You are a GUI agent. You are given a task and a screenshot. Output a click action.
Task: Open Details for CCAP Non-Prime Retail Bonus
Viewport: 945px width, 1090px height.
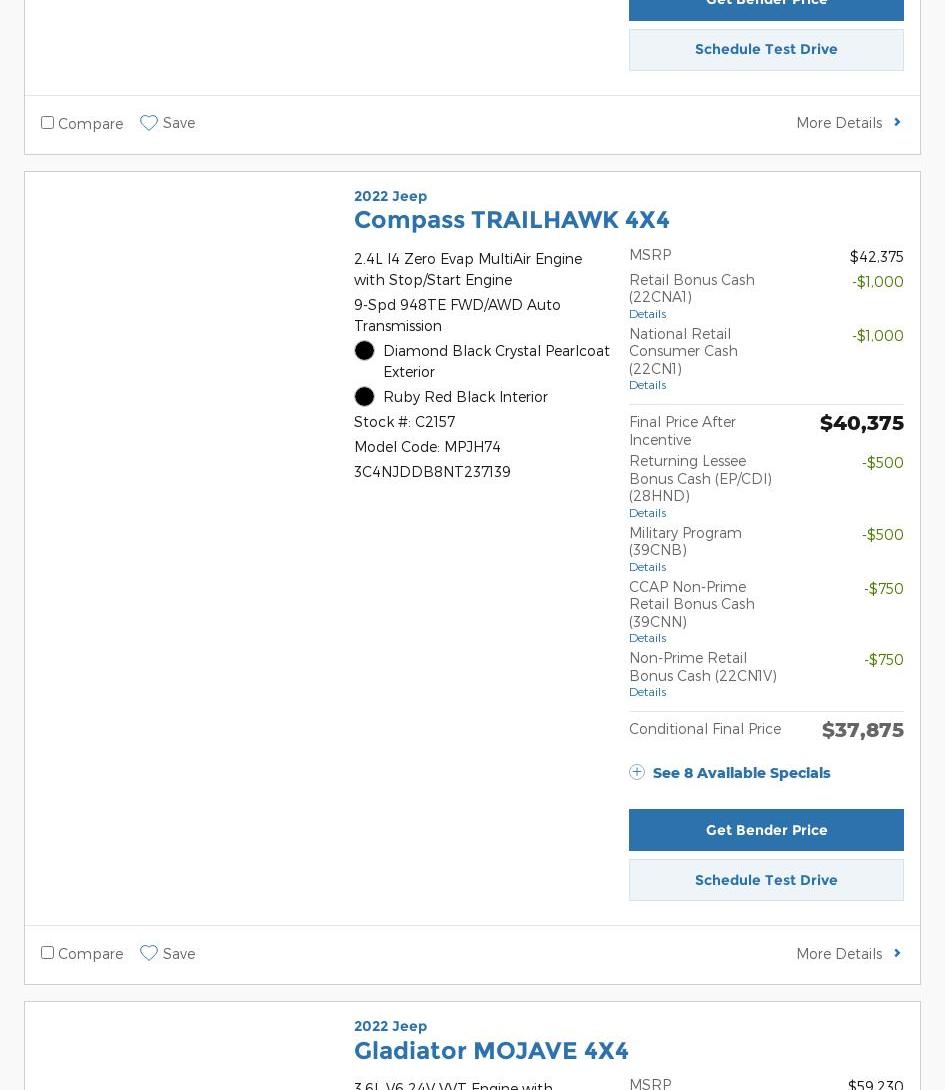point(647,638)
